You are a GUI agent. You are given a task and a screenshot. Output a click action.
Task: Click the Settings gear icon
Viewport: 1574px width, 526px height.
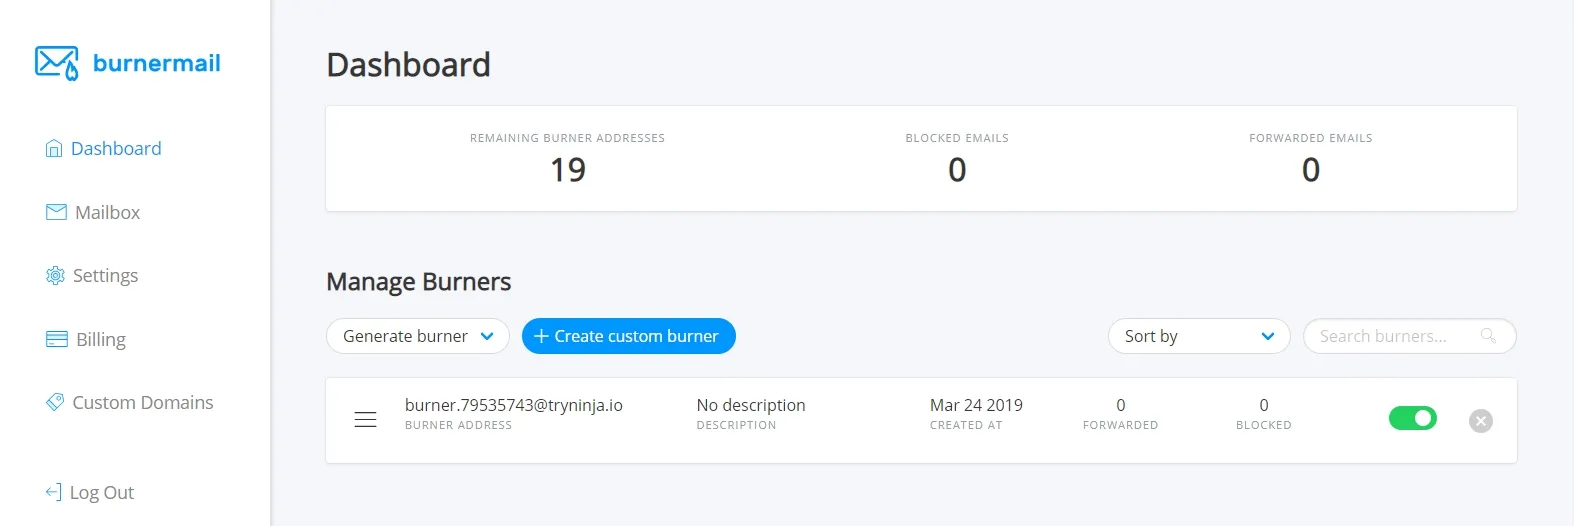[55, 275]
